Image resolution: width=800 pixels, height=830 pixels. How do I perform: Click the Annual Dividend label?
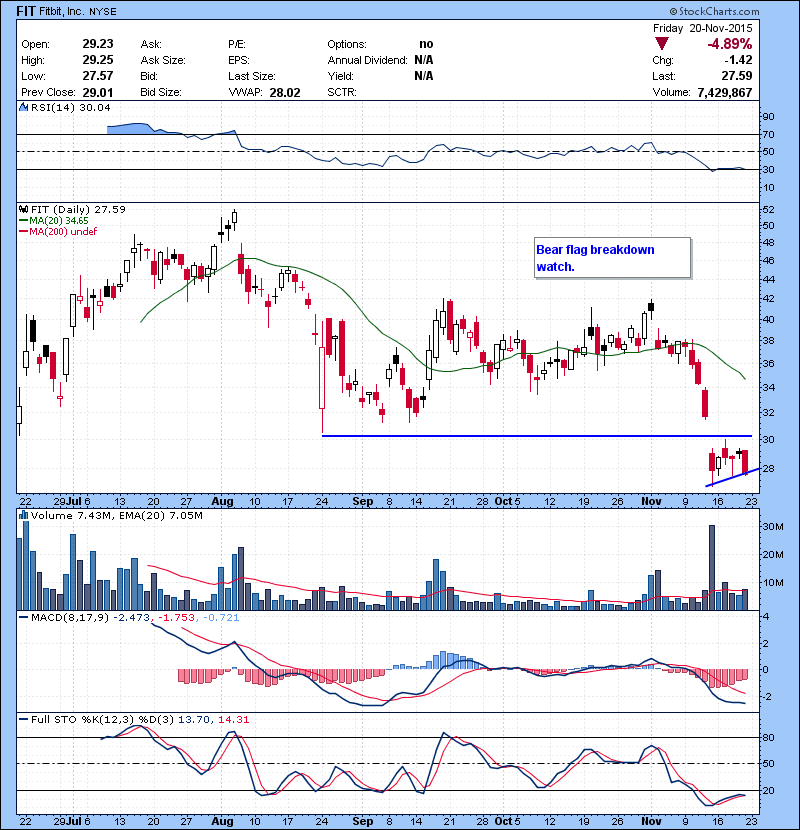[367, 60]
